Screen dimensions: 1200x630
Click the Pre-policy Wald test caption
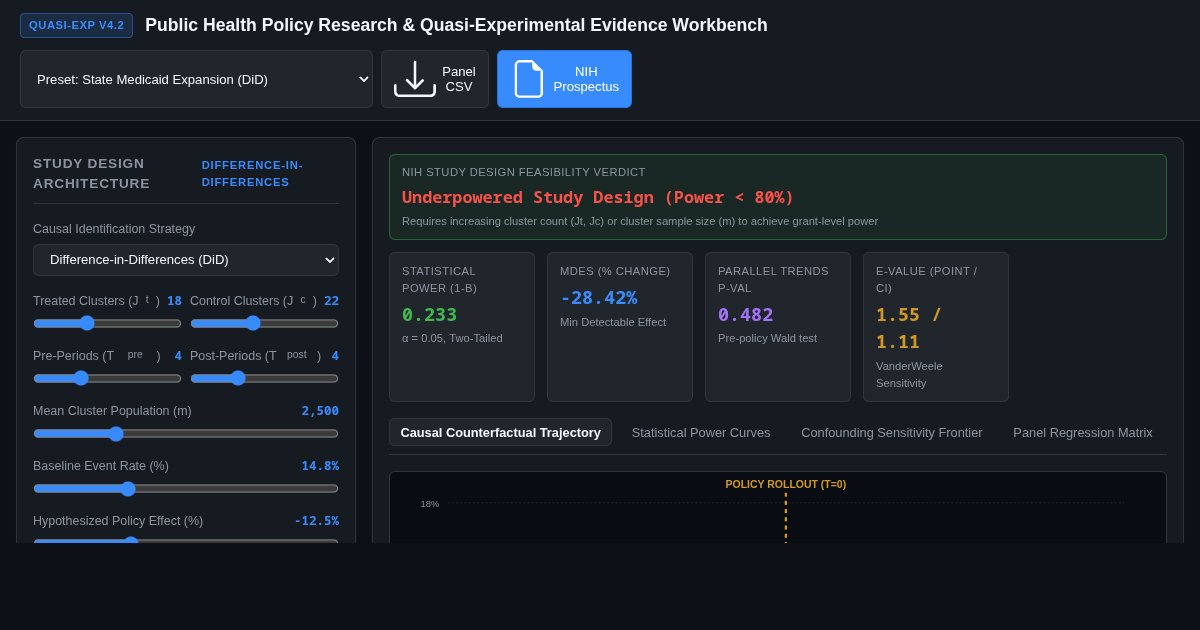point(767,338)
